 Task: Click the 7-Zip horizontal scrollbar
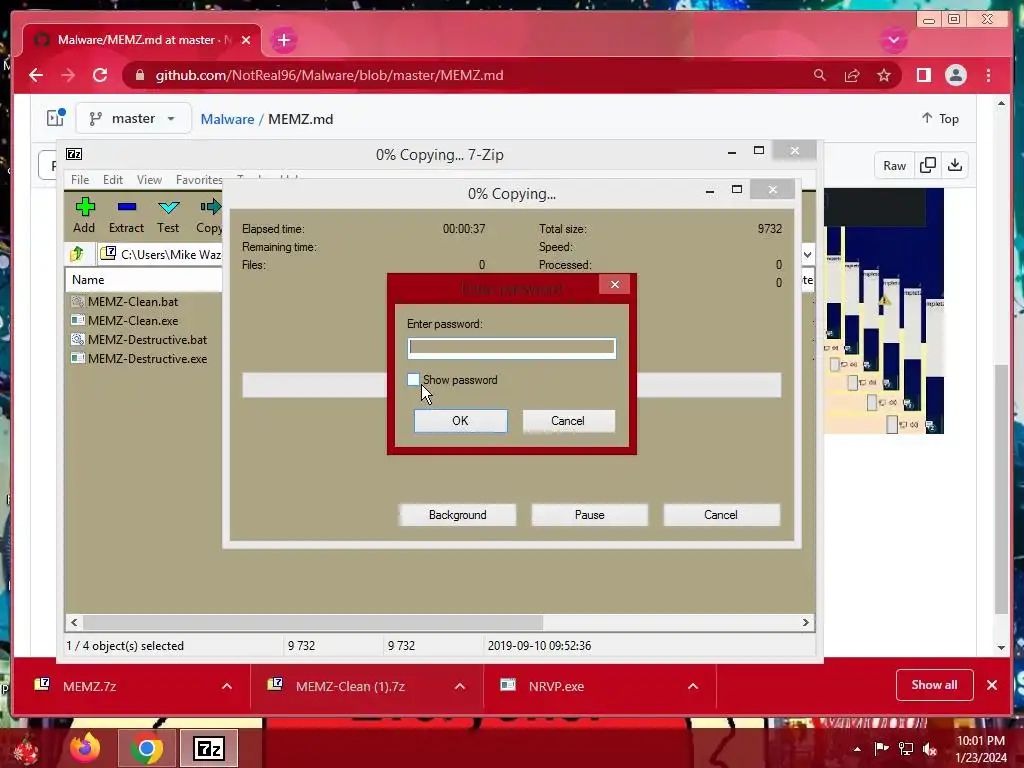(313, 622)
